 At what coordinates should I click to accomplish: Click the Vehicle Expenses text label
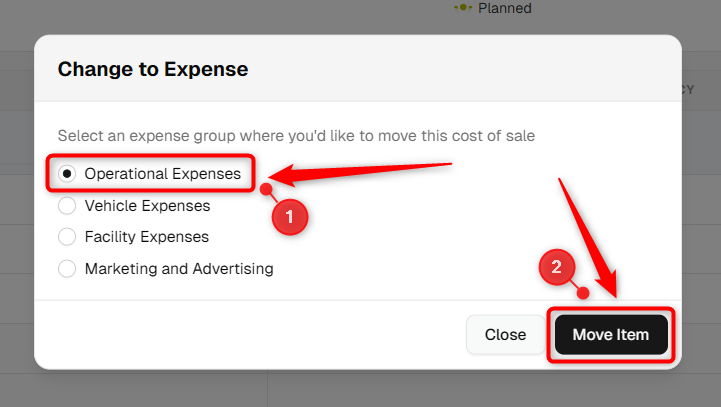point(147,206)
